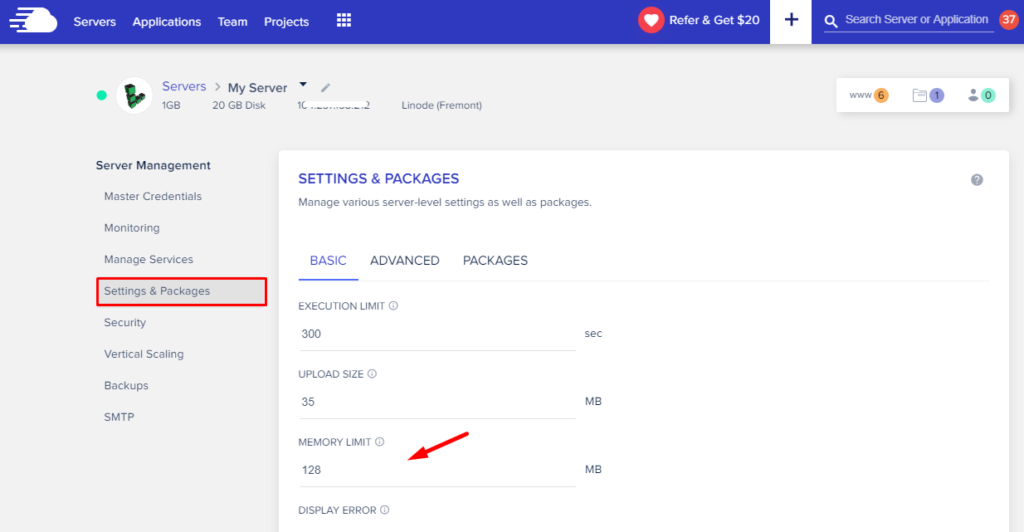Click the Memory Limit input field
This screenshot has height=532, width=1024.
(437, 469)
